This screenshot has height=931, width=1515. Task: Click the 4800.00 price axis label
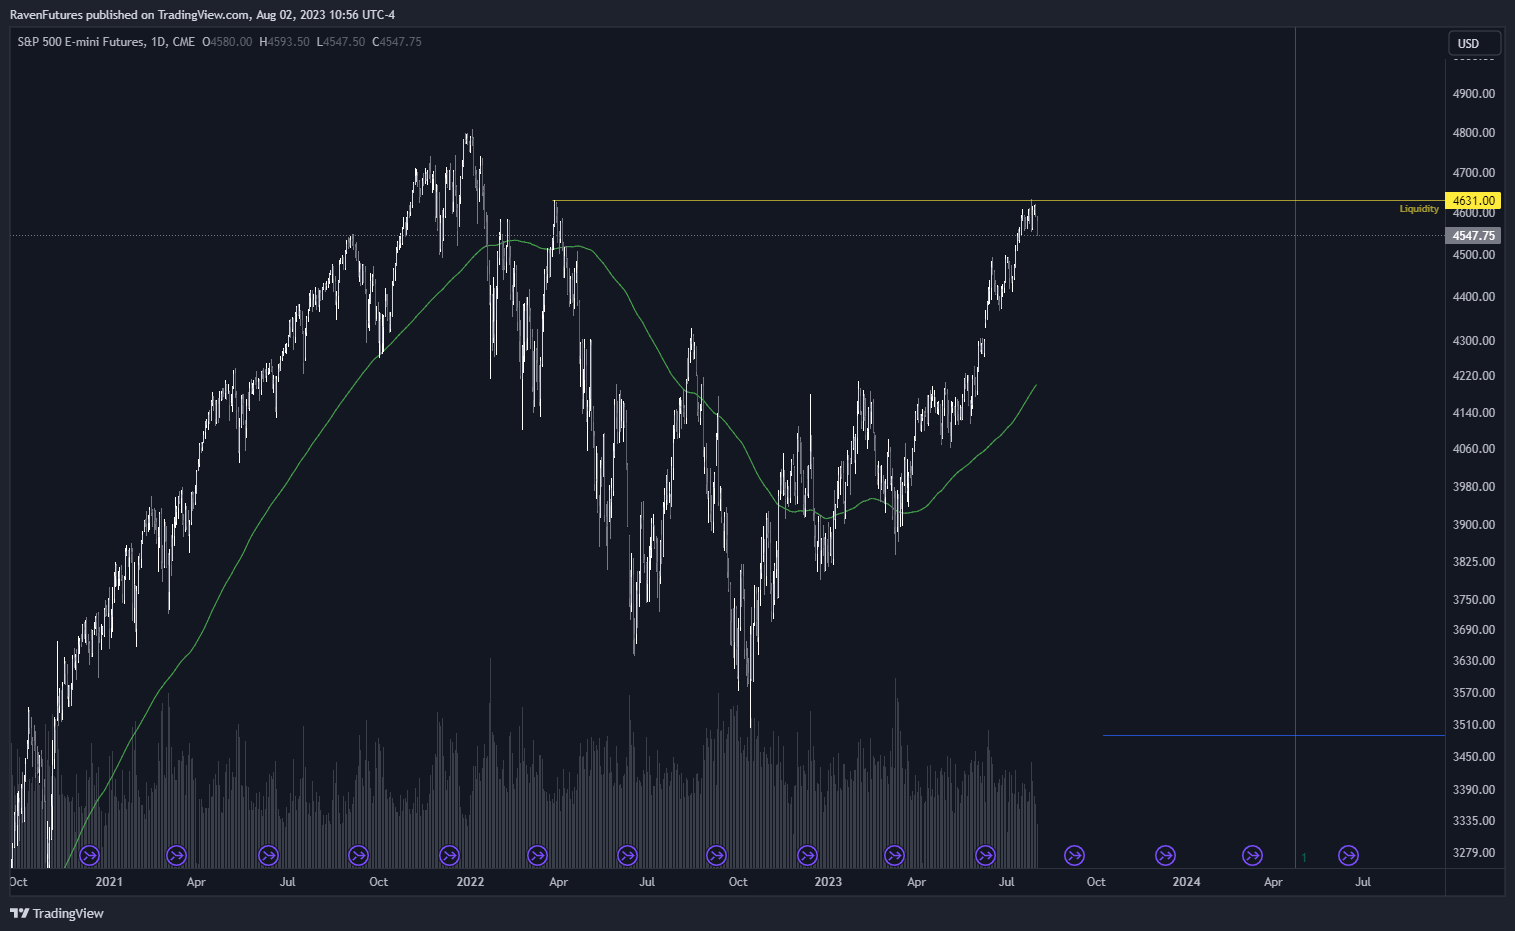1473,133
